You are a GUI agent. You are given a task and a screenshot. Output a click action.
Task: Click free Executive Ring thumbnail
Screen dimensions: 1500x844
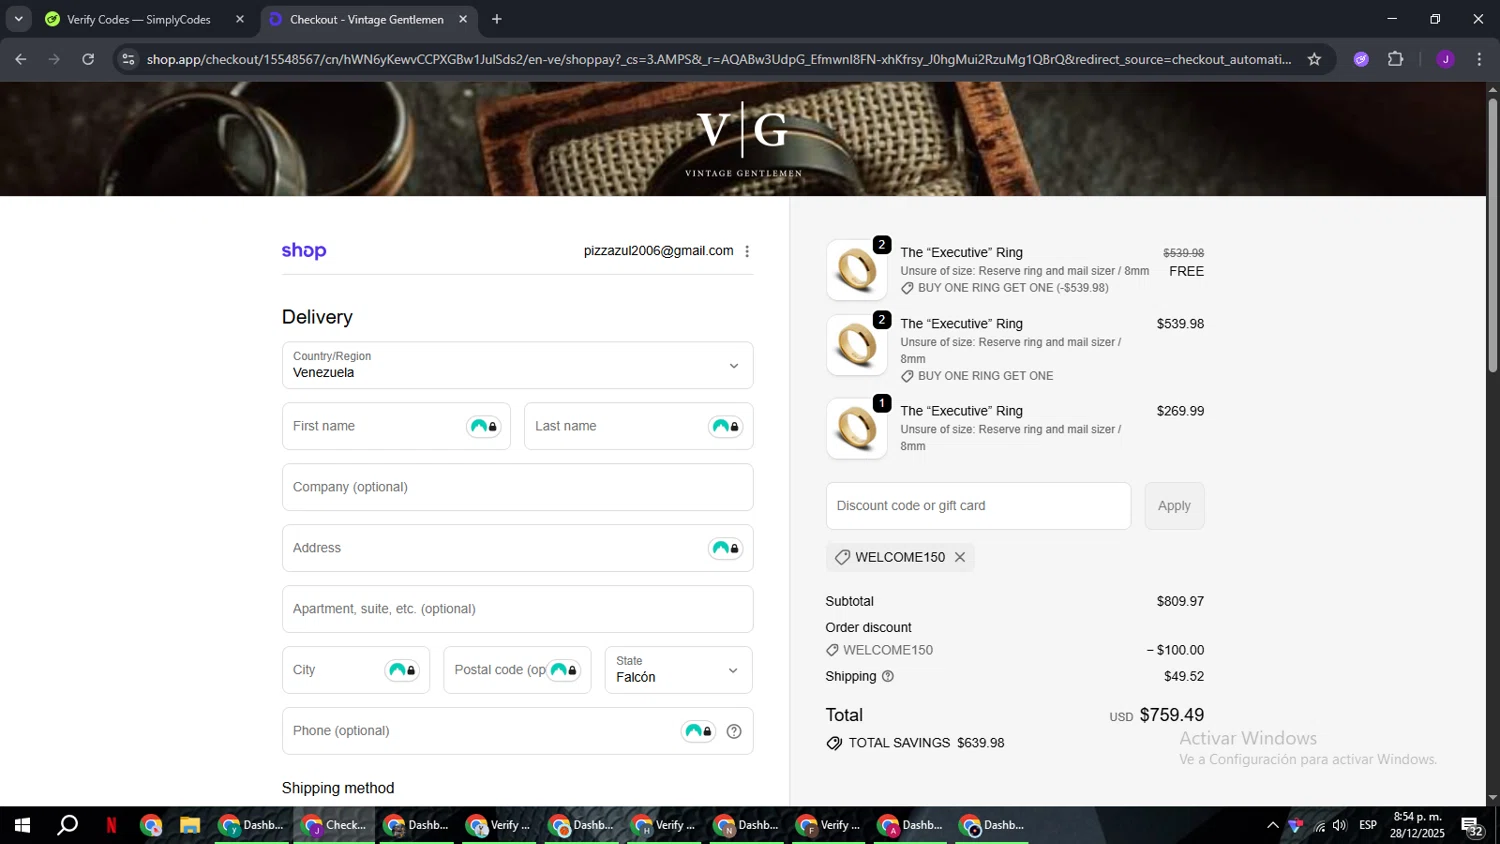pyautogui.click(x=857, y=270)
